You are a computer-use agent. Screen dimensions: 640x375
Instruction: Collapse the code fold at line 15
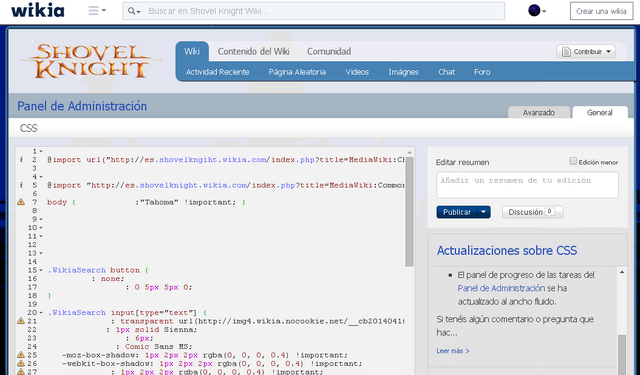(41, 270)
